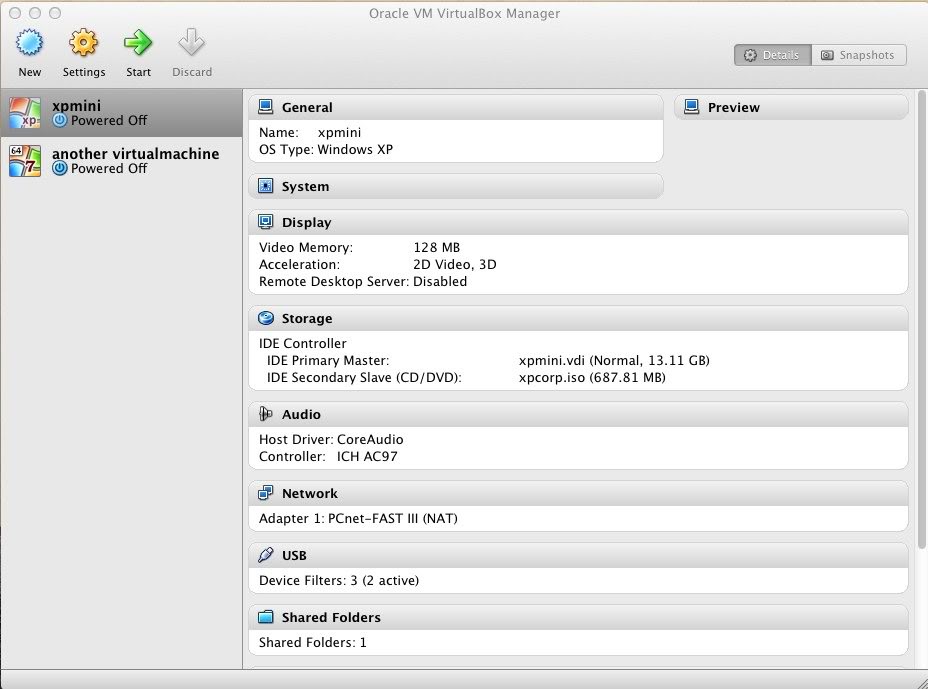
Task: Open the Network settings heading
Action: (578, 492)
